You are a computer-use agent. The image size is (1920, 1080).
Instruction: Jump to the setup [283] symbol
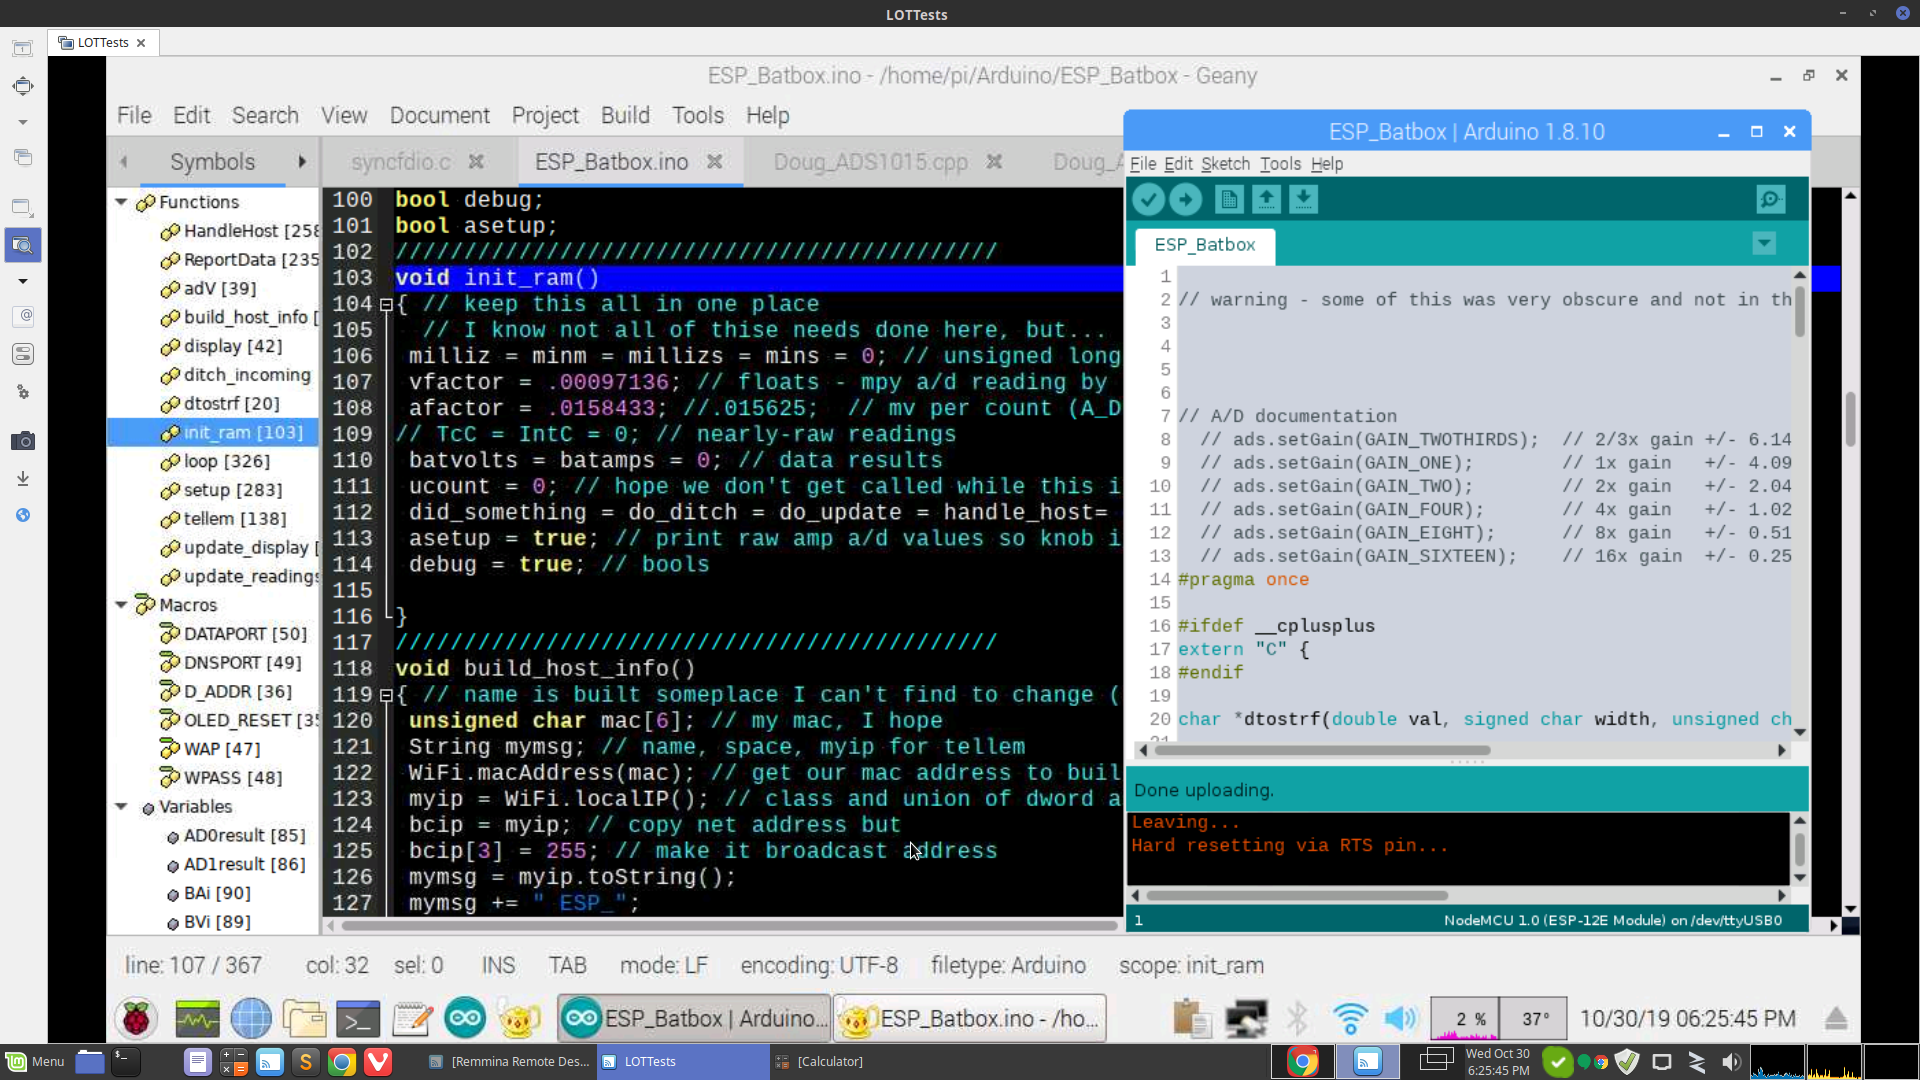[221, 490]
